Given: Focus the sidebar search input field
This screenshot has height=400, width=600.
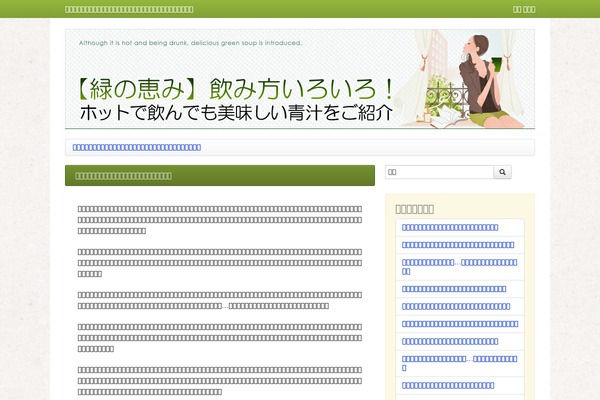Looking at the screenshot, I should click(439, 172).
